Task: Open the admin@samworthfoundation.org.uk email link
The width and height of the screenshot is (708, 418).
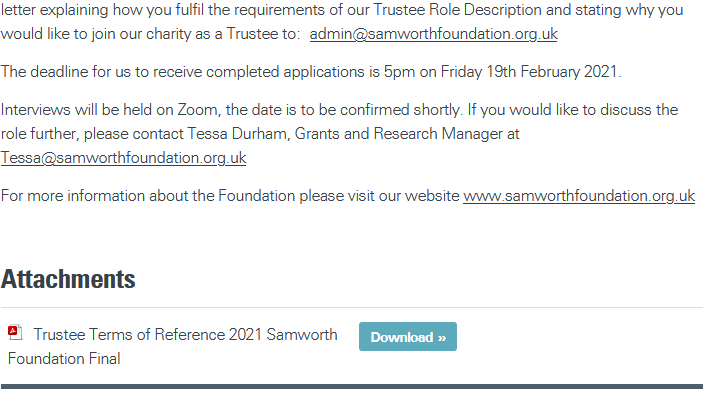Action: (x=433, y=34)
